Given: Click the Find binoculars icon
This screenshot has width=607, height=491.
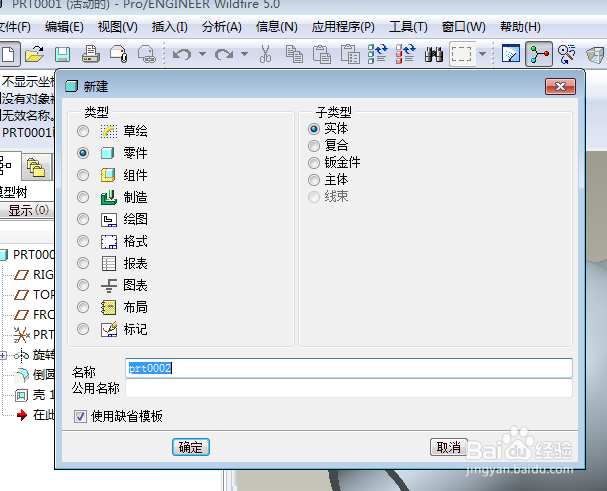Looking at the screenshot, I should (434, 54).
